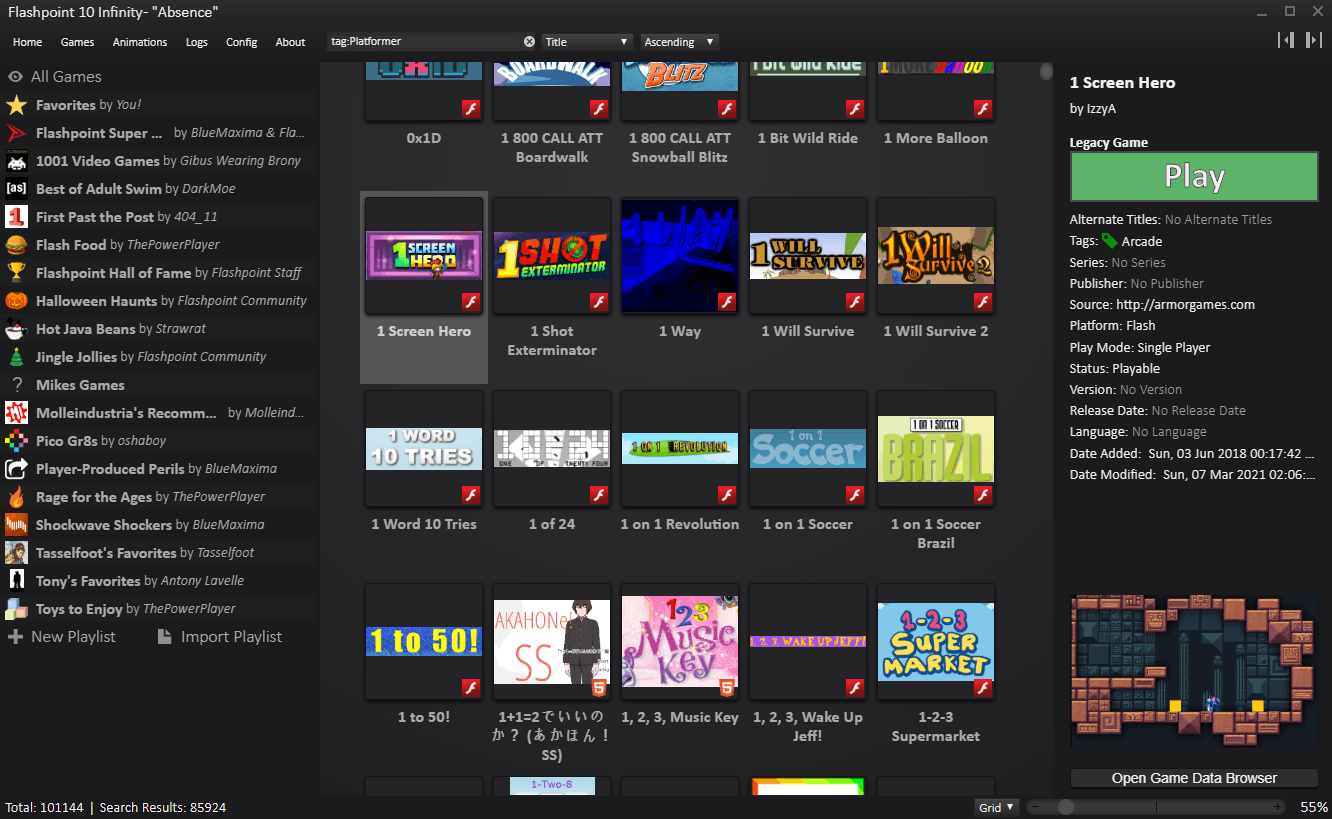This screenshot has width=1332, height=819.
Task: Click the Rage for the Ages flame icon
Action: [16, 497]
